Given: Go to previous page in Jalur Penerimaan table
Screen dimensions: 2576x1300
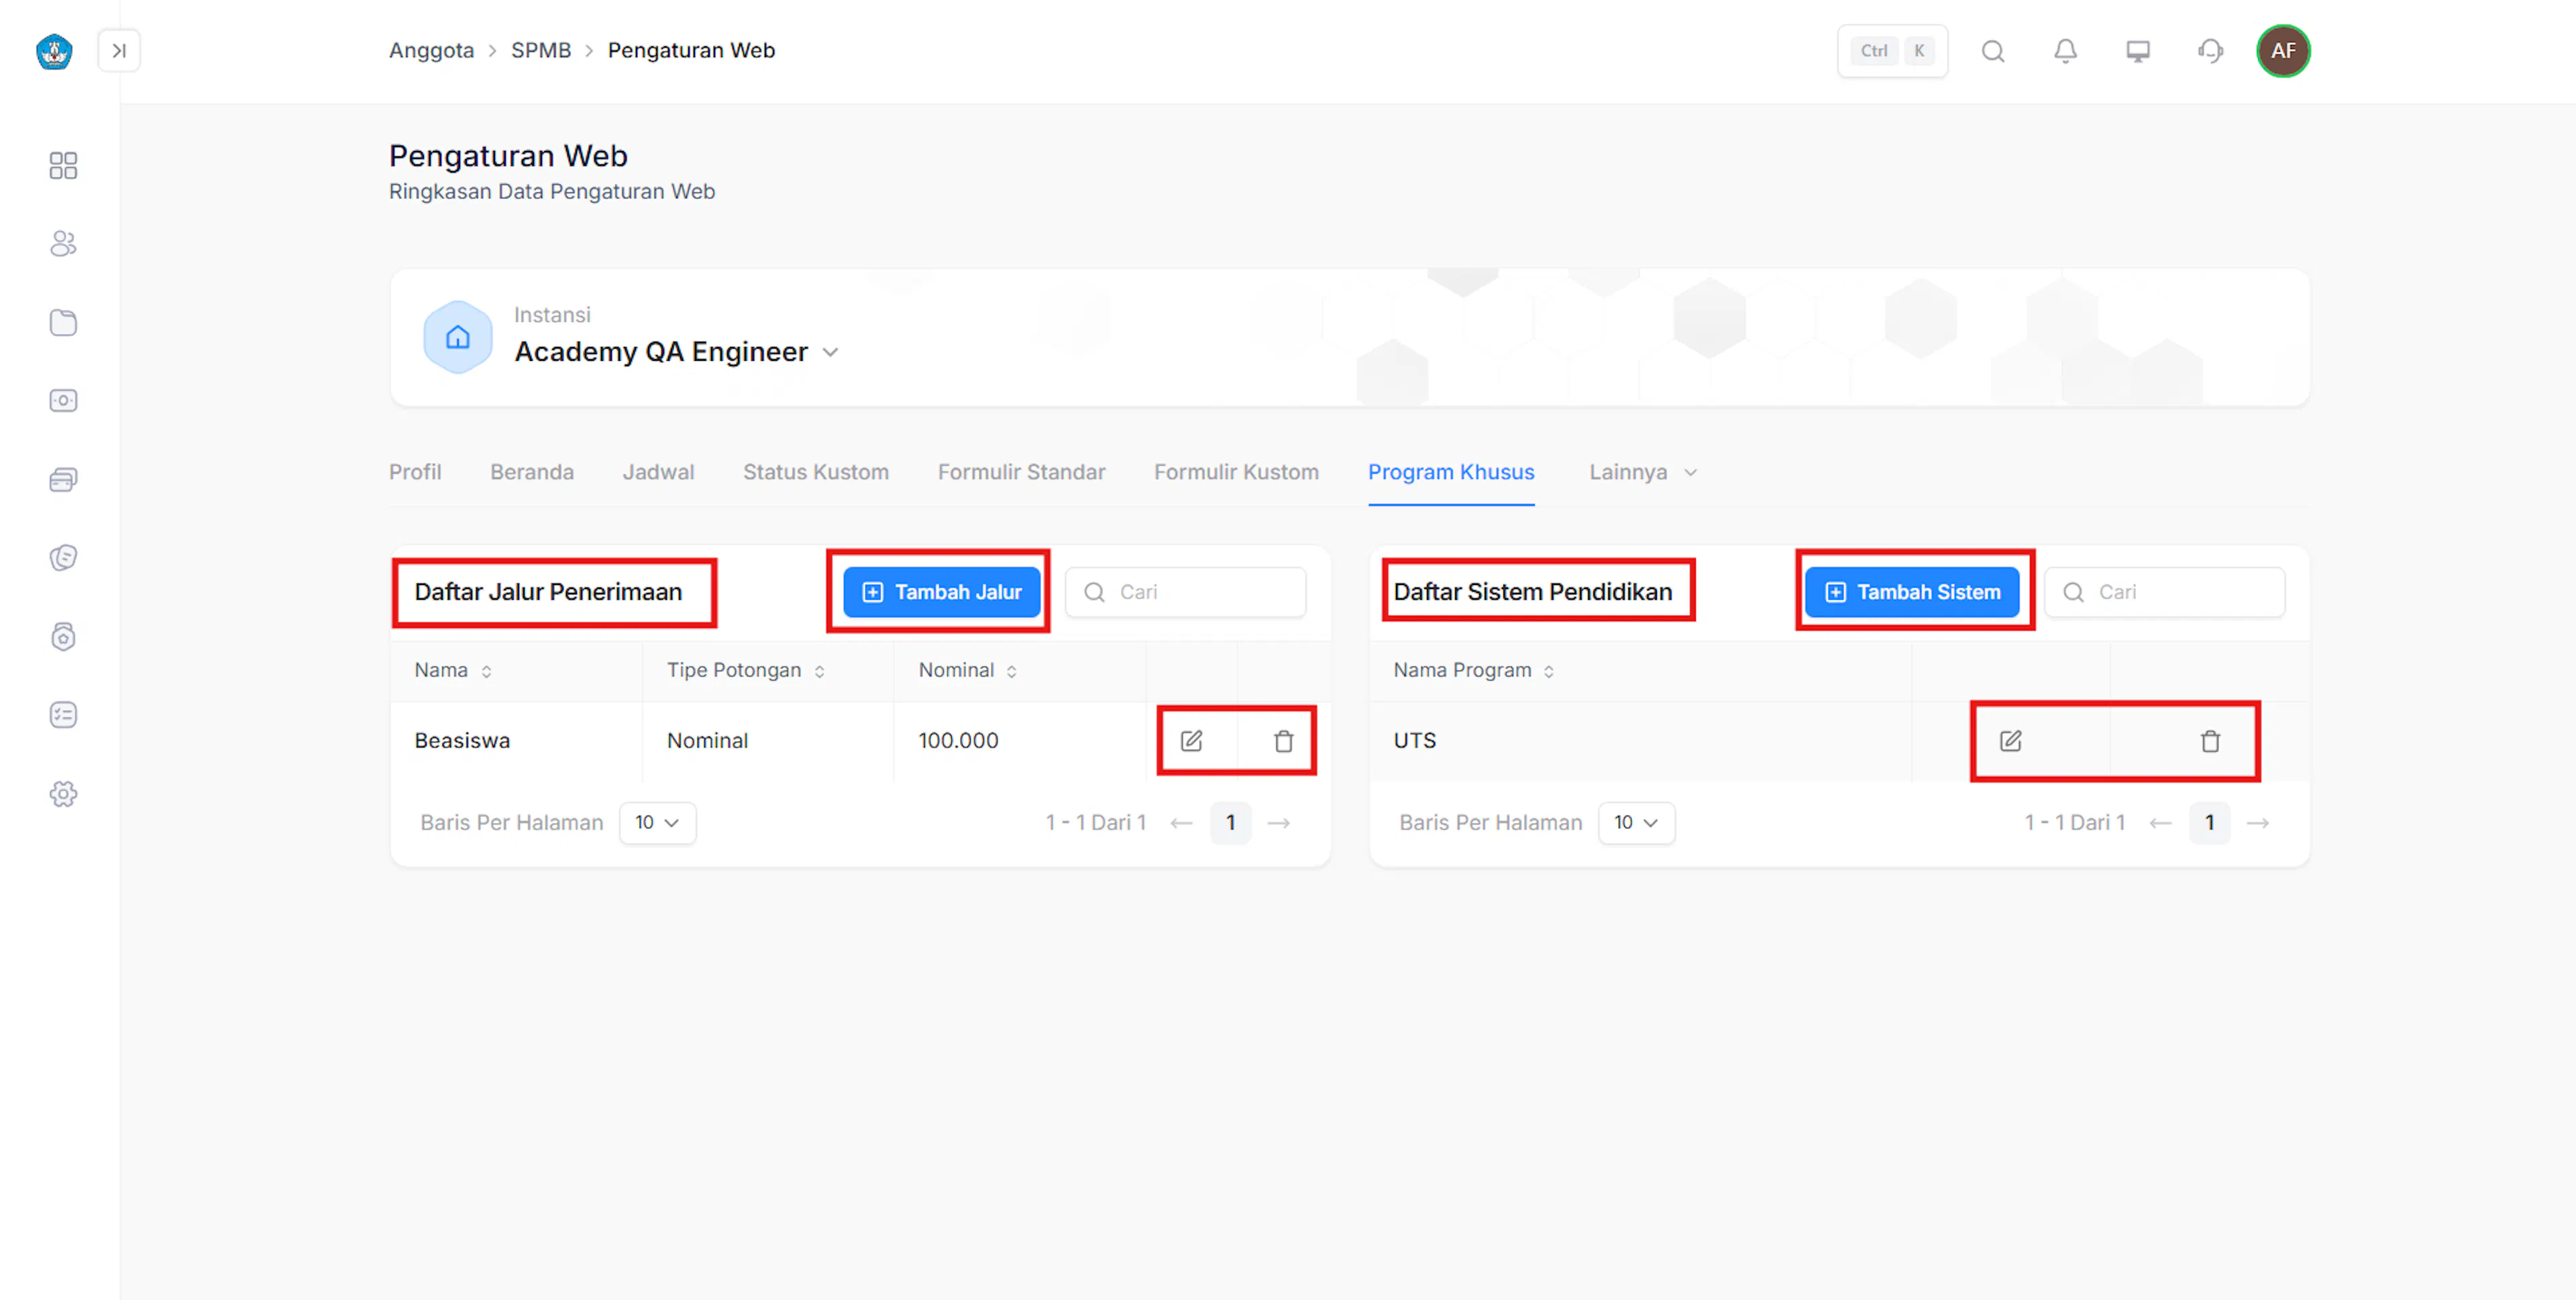Looking at the screenshot, I should click(x=1181, y=823).
